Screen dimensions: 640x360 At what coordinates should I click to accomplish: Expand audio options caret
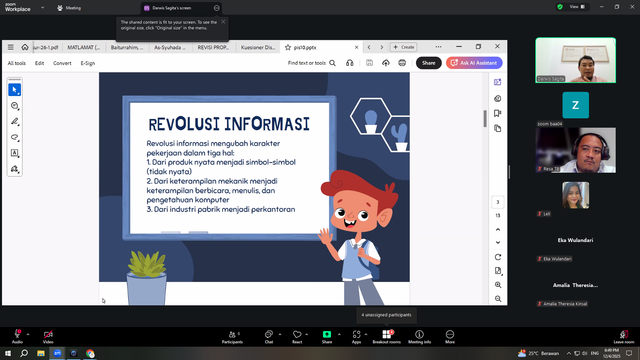(28, 334)
